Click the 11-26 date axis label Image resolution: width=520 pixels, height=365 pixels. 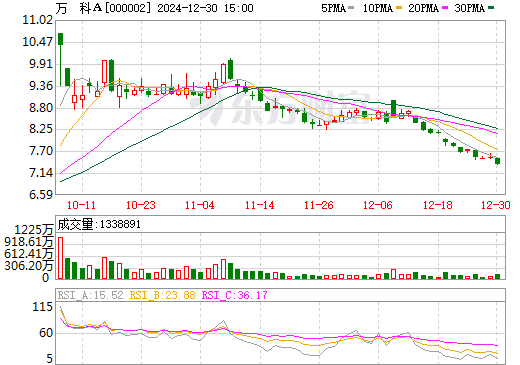click(x=319, y=205)
